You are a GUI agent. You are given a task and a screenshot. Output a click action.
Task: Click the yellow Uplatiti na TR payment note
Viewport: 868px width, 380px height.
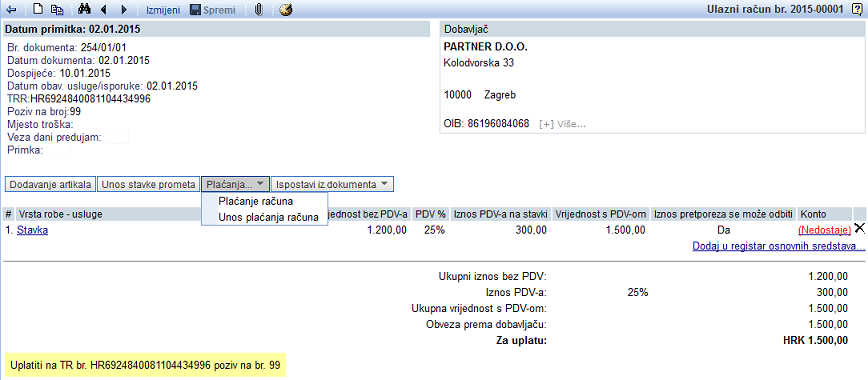point(146,365)
